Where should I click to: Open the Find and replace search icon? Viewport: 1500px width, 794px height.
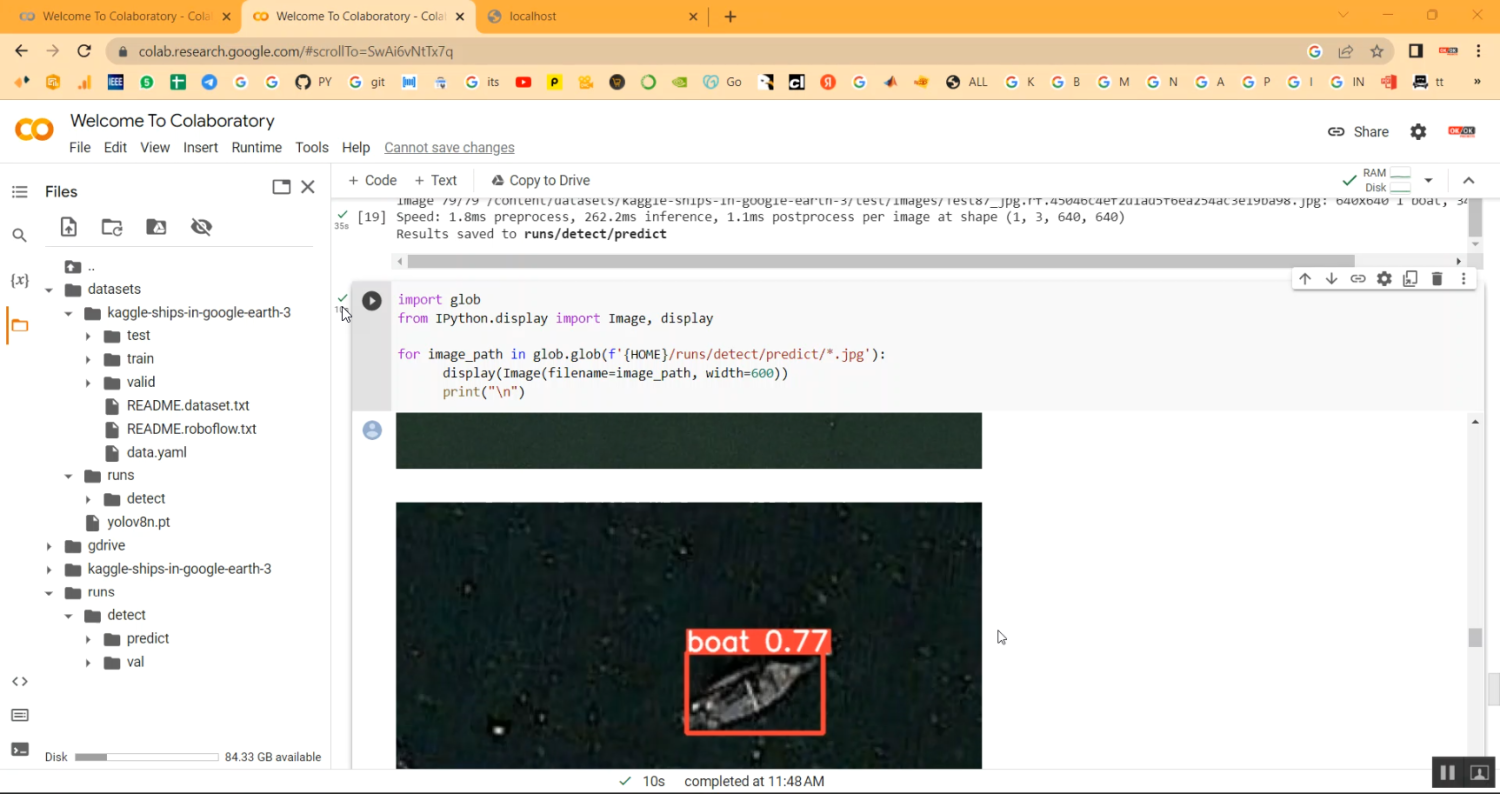(19, 235)
